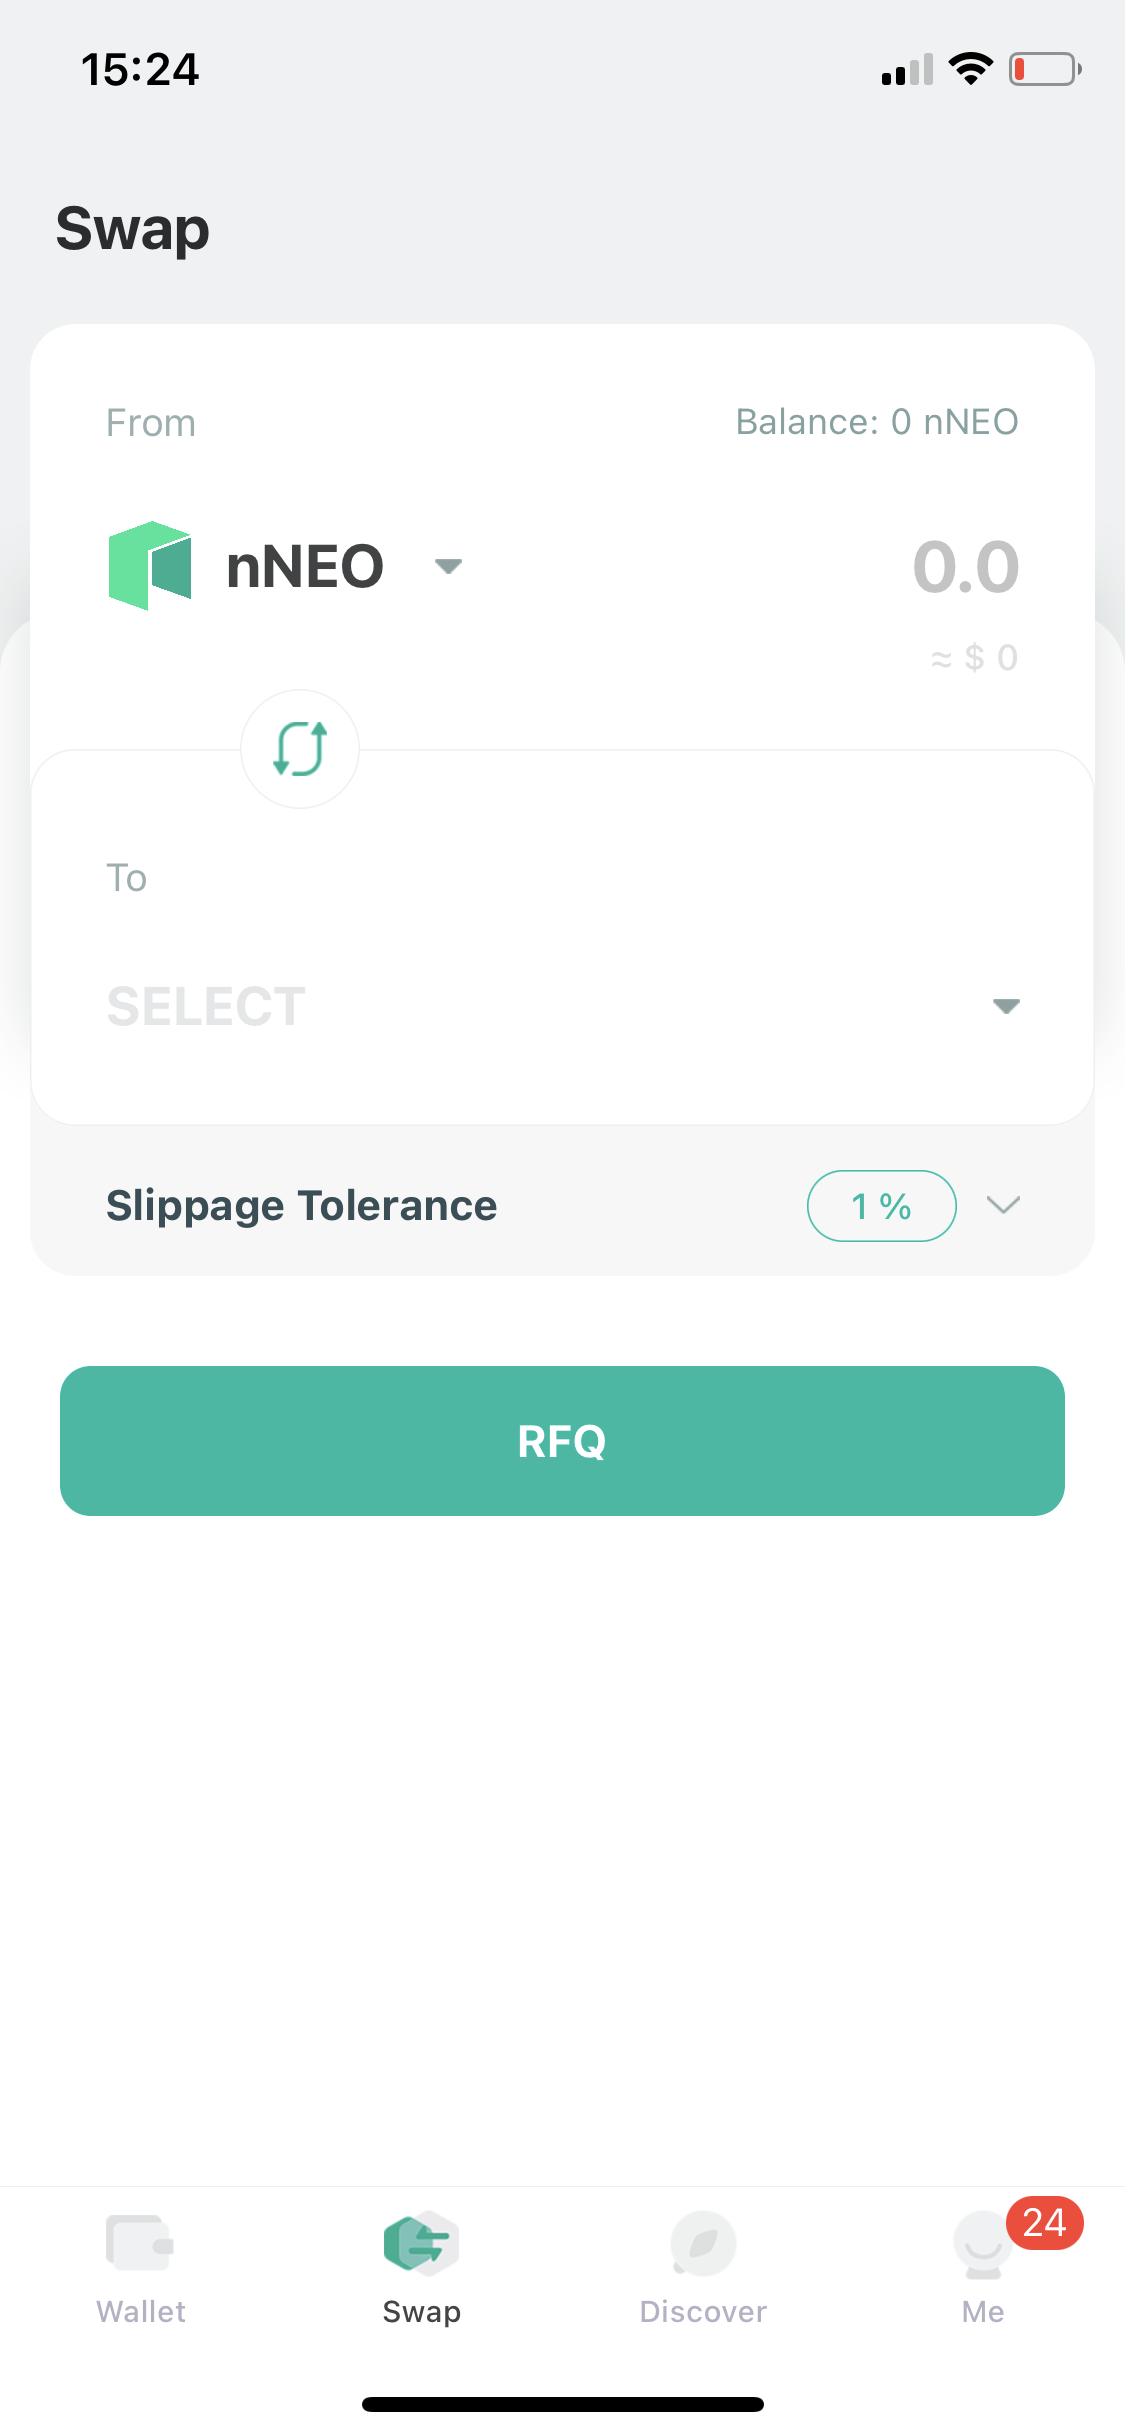Tap the SELECT token placeholder text
The width and height of the screenshot is (1125, 2436).
tap(206, 1006)
